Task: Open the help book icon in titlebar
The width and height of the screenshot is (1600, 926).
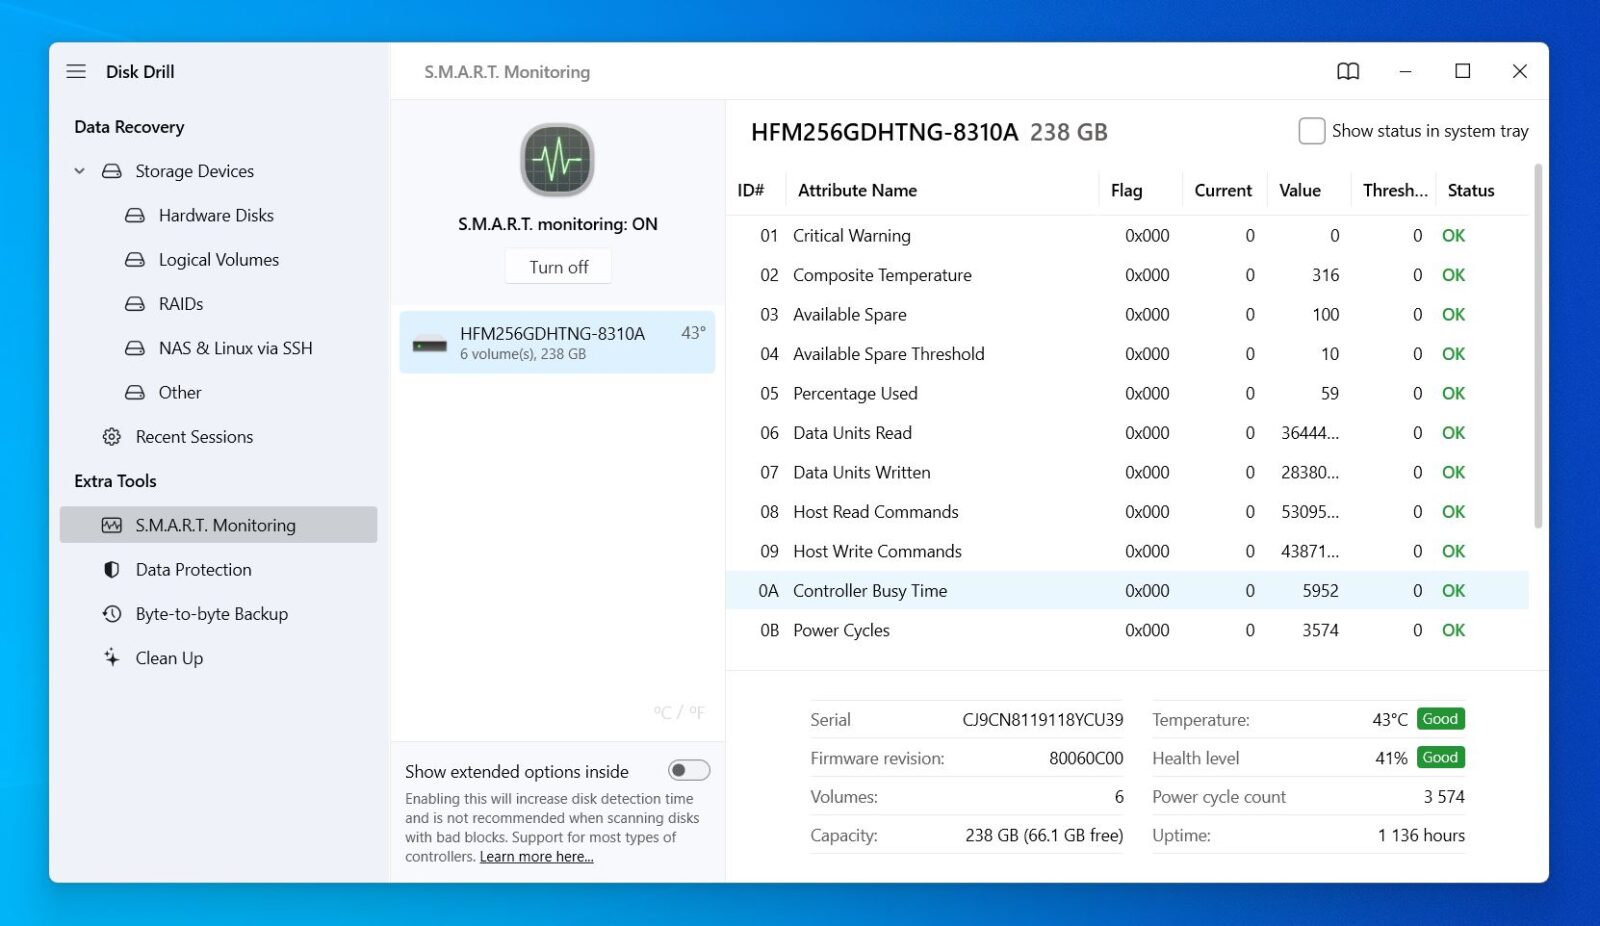Action: click(x=1347, y=71)
